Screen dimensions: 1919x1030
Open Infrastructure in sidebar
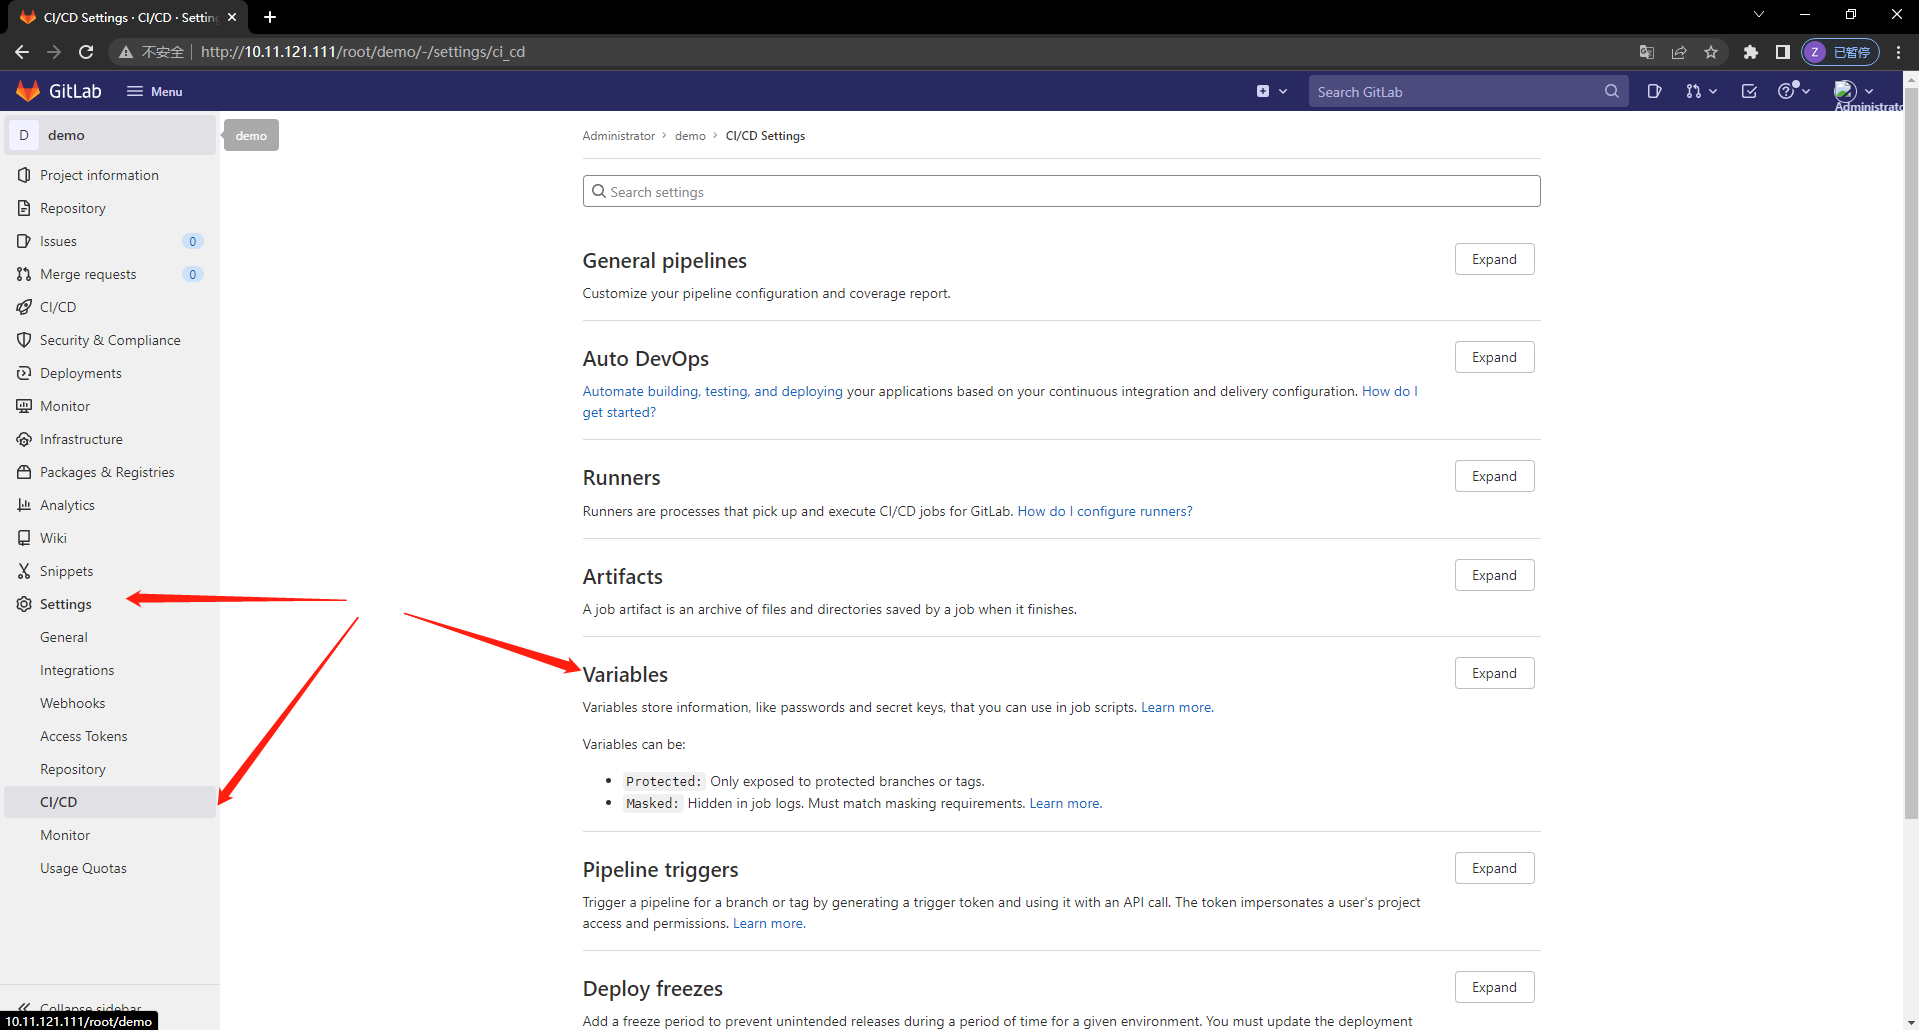coord(110,439)
